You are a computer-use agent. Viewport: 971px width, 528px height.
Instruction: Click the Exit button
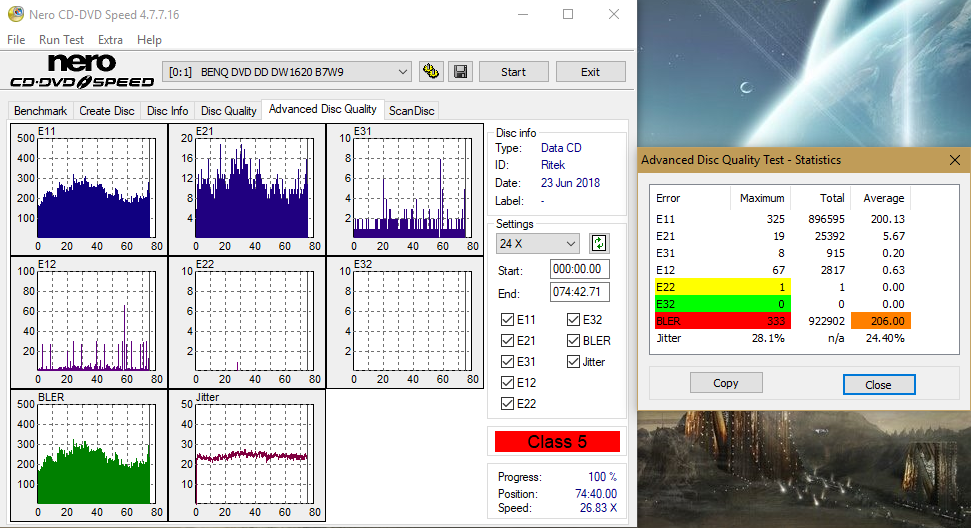(590, 72)
